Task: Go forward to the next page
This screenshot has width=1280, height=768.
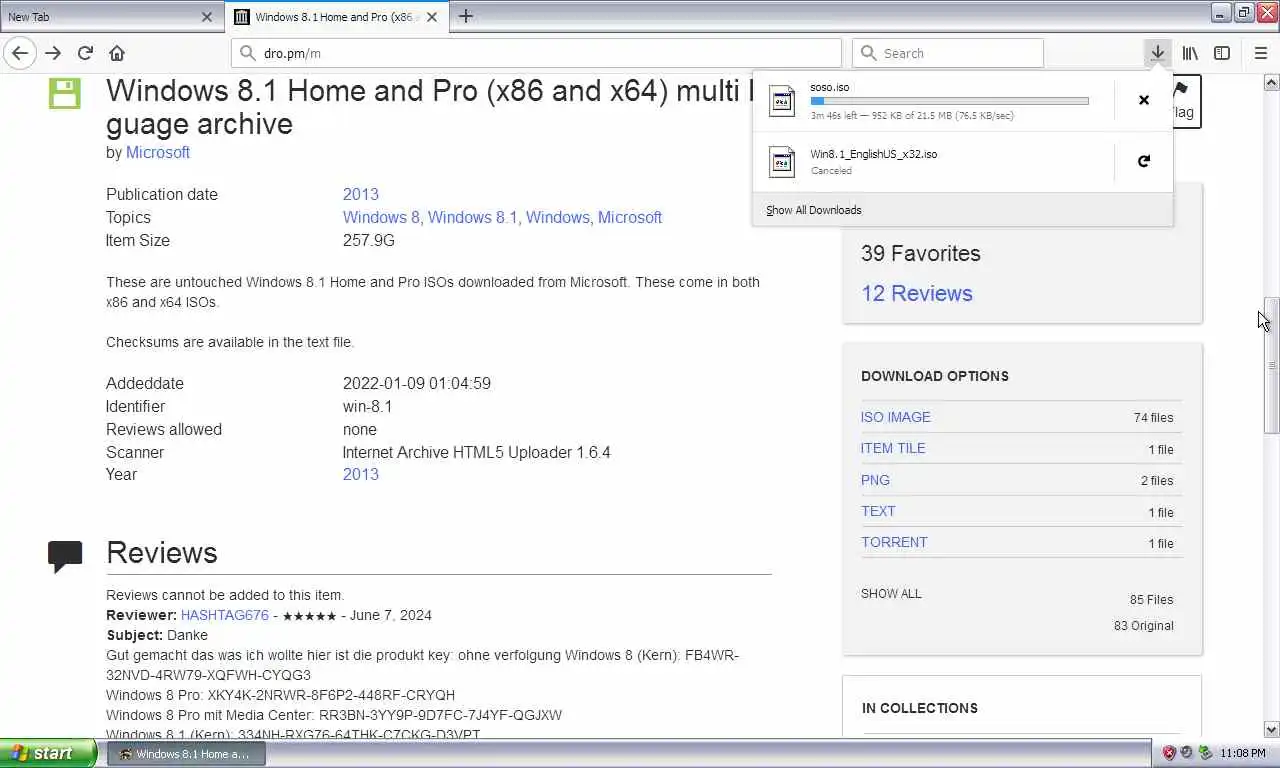Action: 53,53
